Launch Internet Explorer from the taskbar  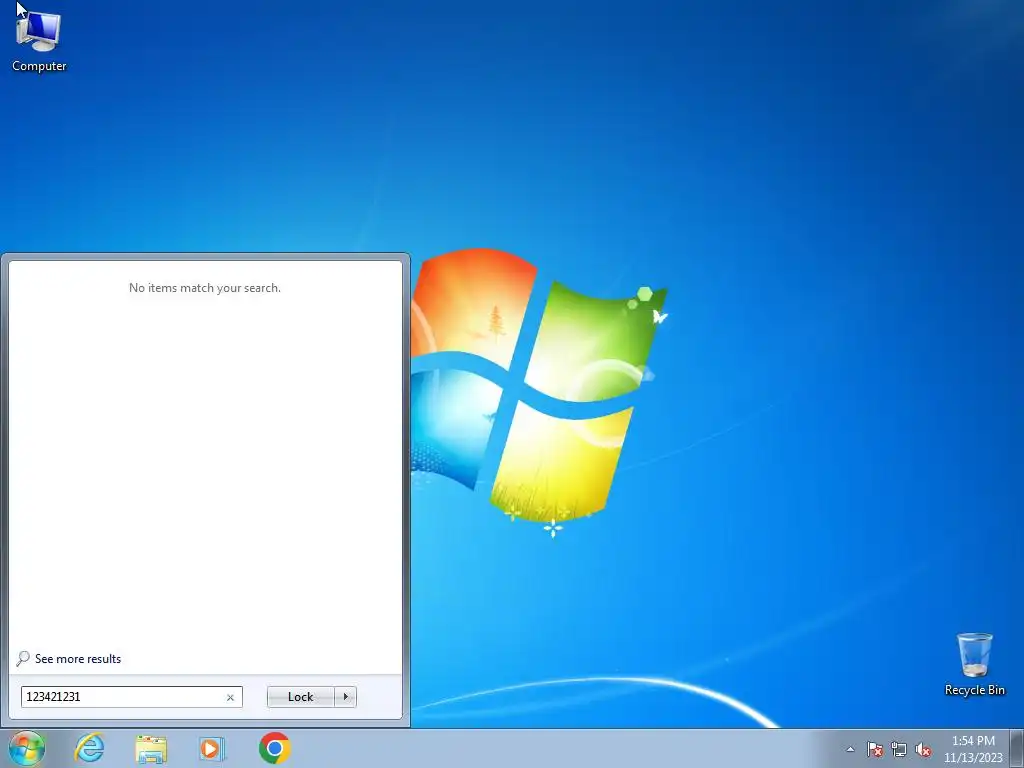click(x=89, y=748)
